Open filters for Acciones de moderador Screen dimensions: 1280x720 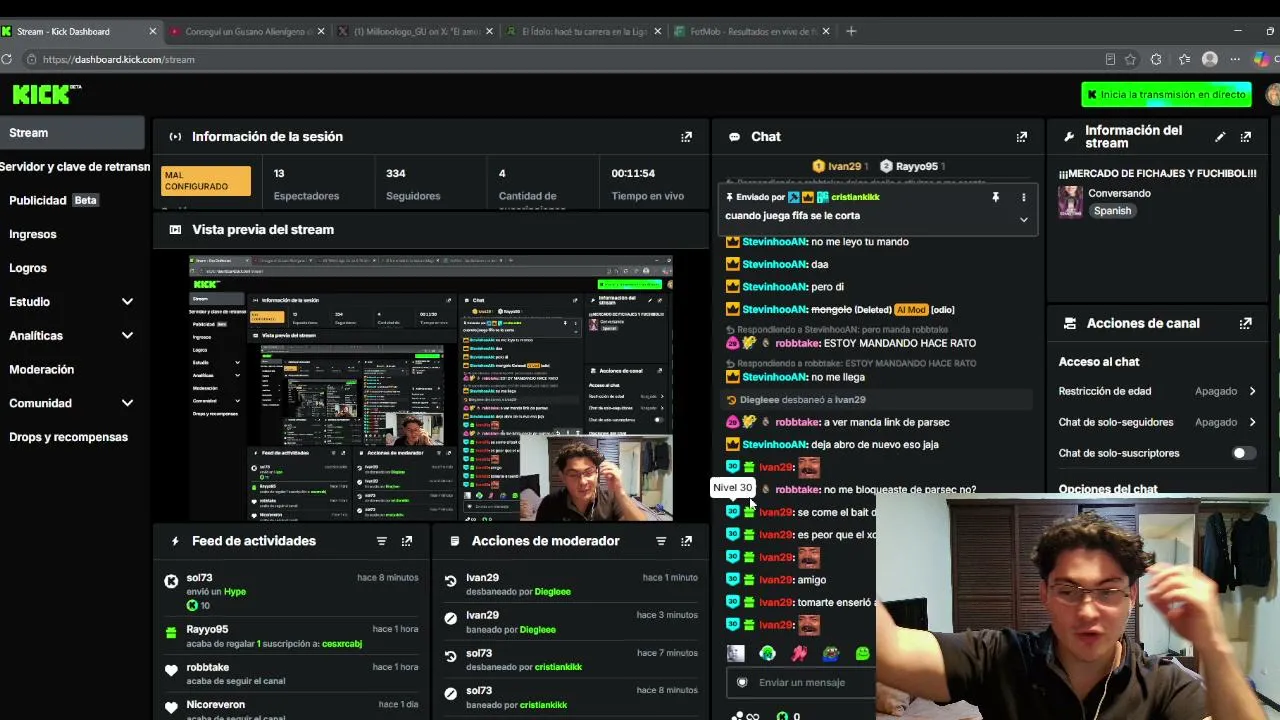pyautogui.click(x=660, y=541)
